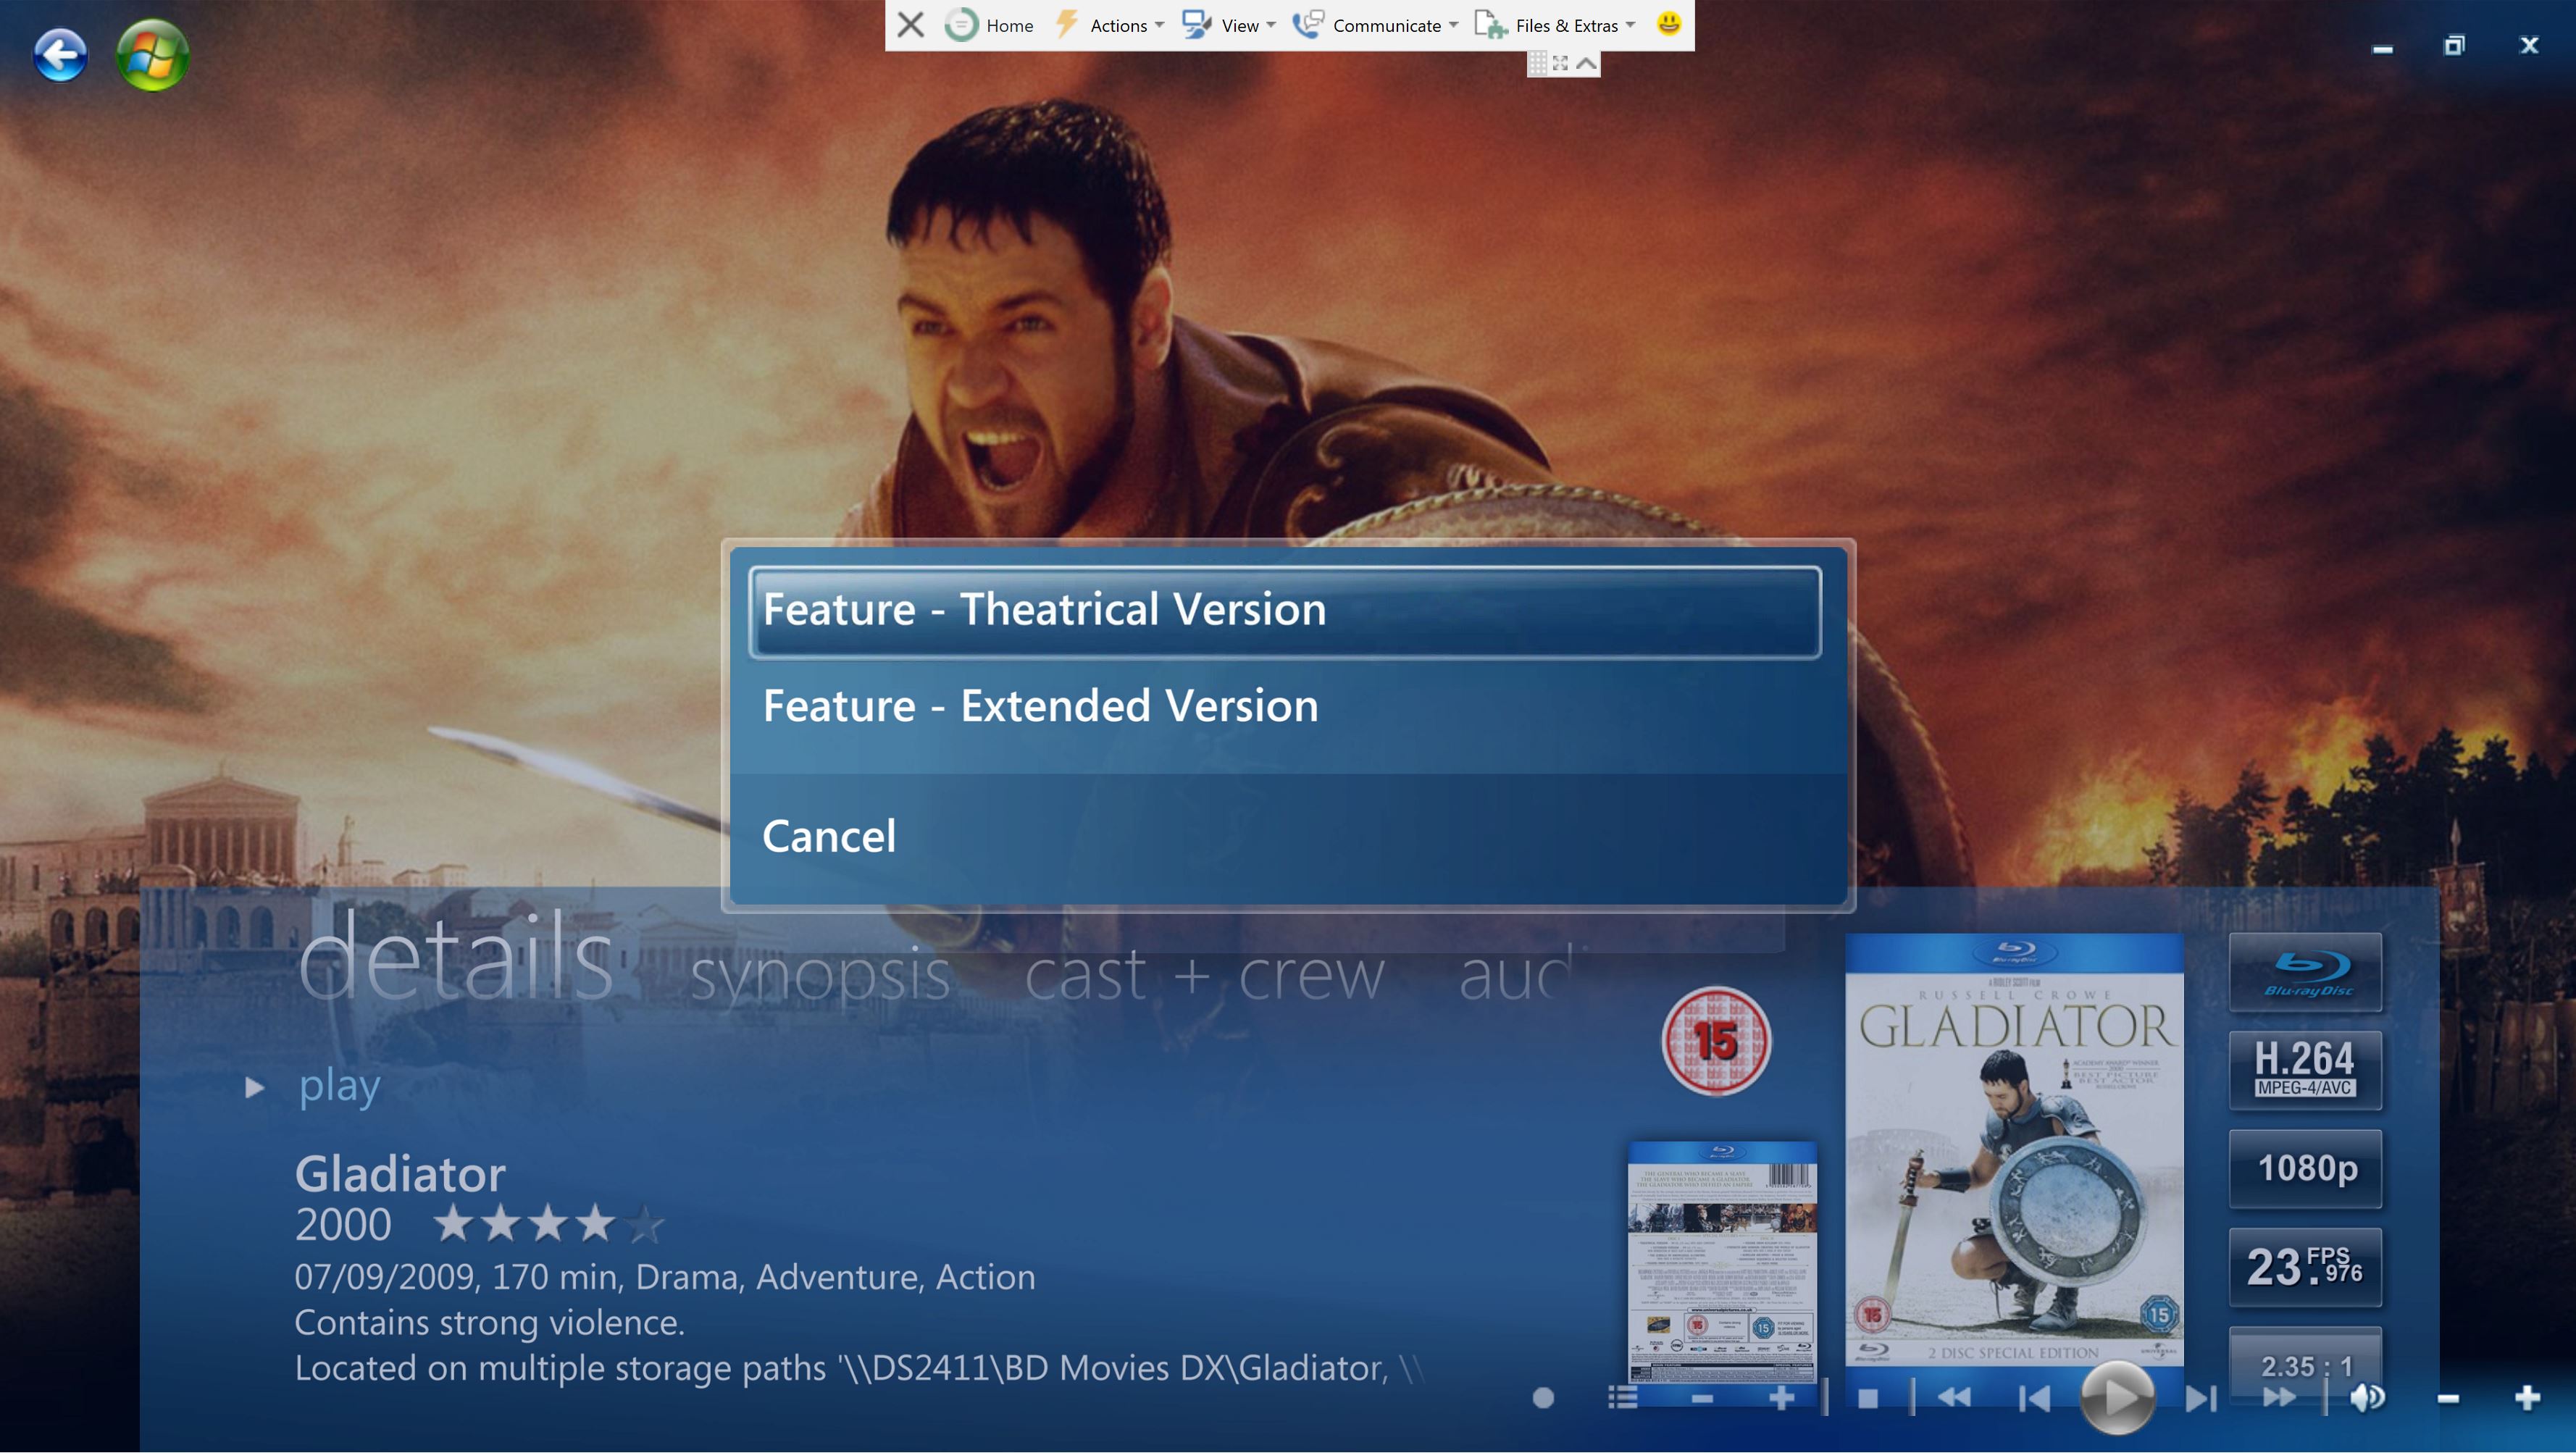This screenshot has height=1453, width=2576.
Task: Click the toolbar grid grip handle
Action: 1538,63
